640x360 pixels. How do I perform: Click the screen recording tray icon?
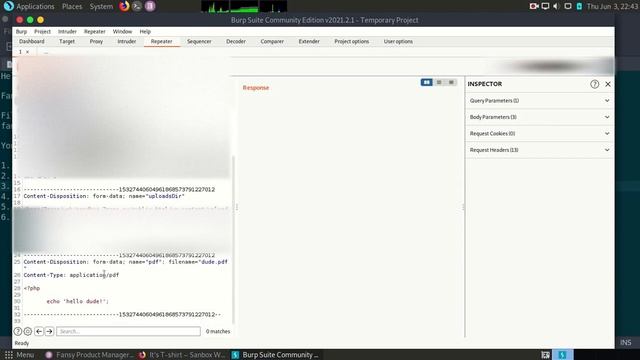point(534,6)
